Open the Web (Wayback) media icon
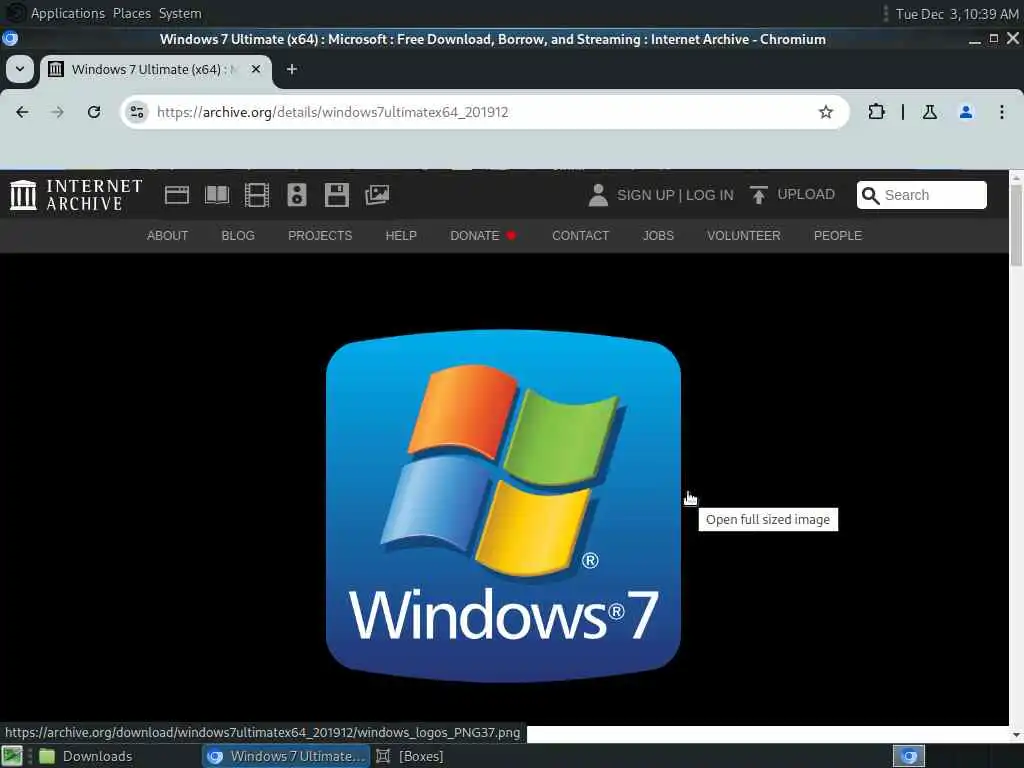 point(177,195)
